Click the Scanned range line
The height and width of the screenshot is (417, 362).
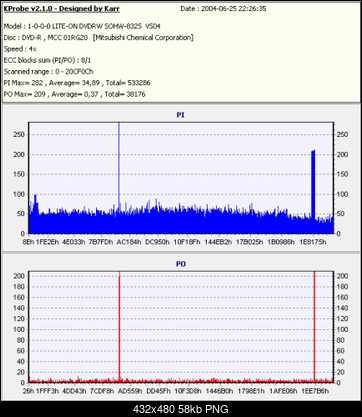point(48,71)
